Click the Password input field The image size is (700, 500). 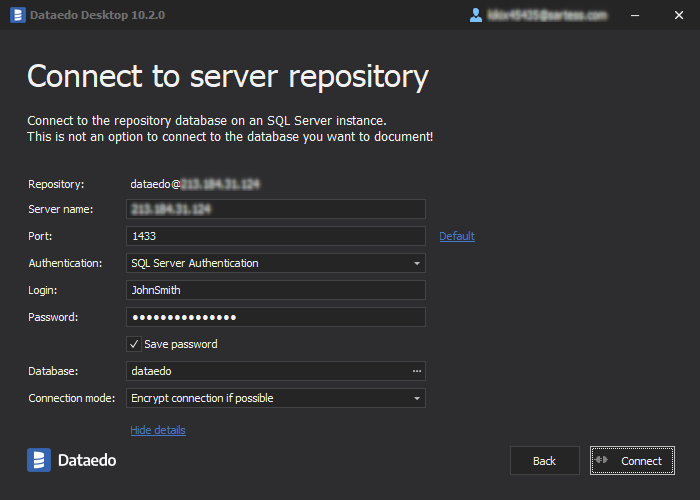coord(276,317)
